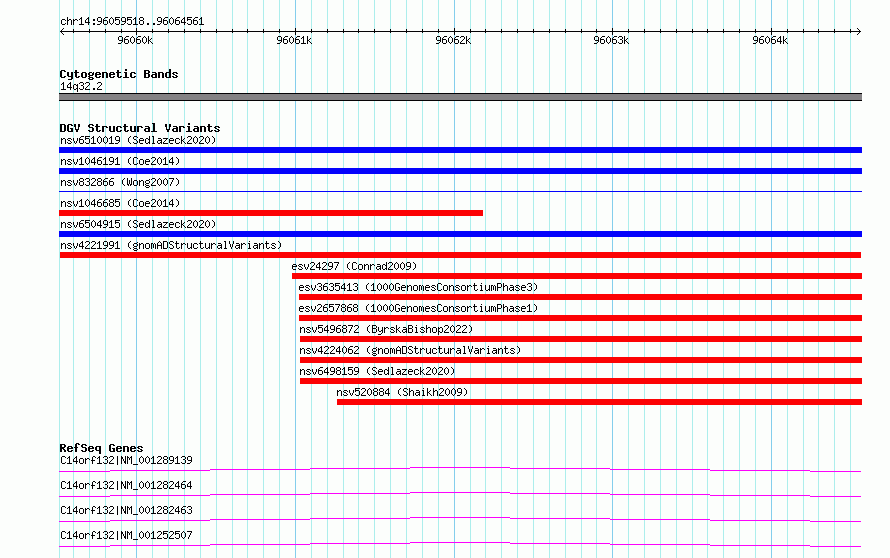This screenshot has width=890, height=558.
Task: Open variant nsv1046191 (Coe2014) label
Action: [120, 161]
